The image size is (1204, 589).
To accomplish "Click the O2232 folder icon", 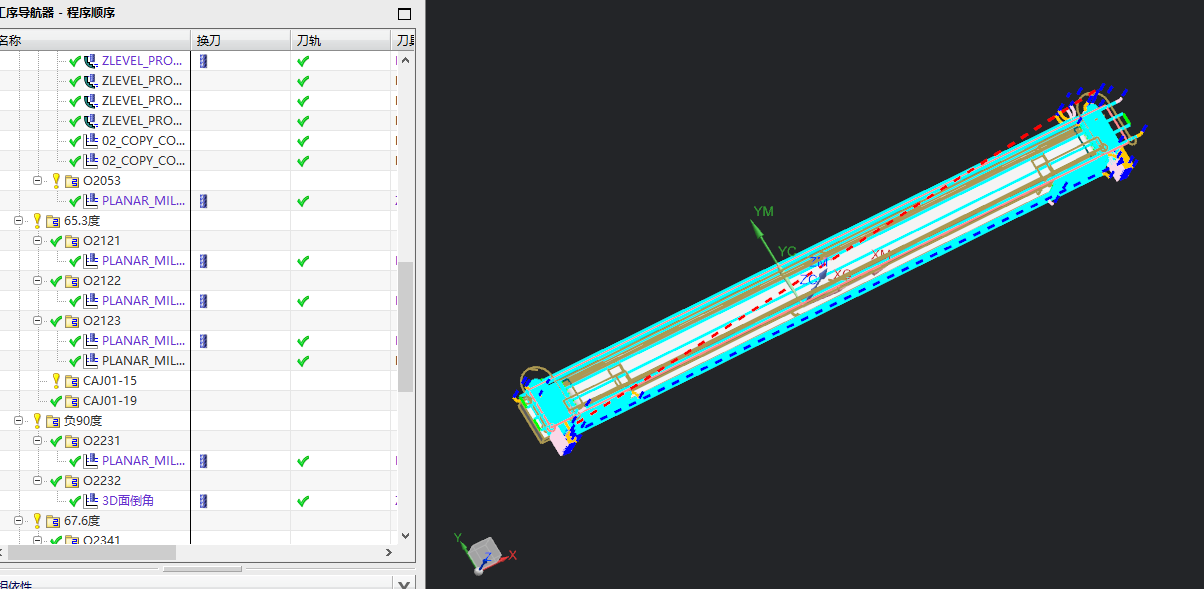I will click(72, 481).
